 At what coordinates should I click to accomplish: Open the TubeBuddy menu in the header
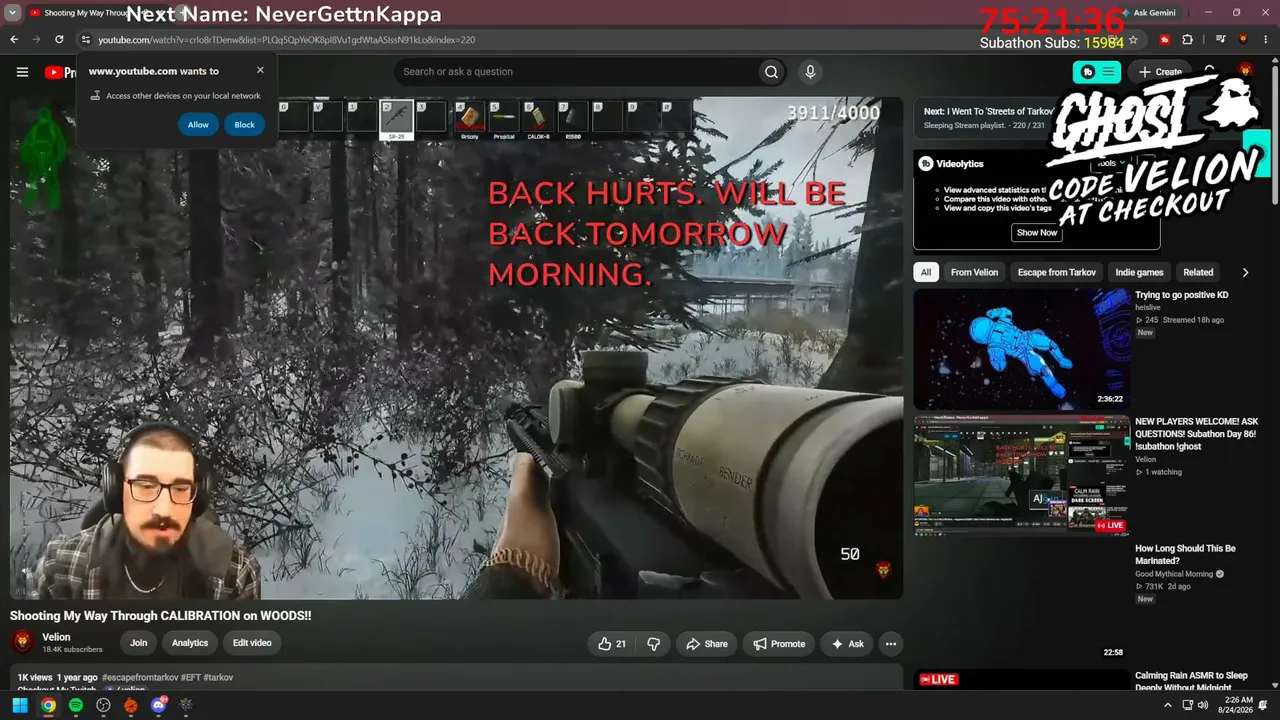point(1097,72)
